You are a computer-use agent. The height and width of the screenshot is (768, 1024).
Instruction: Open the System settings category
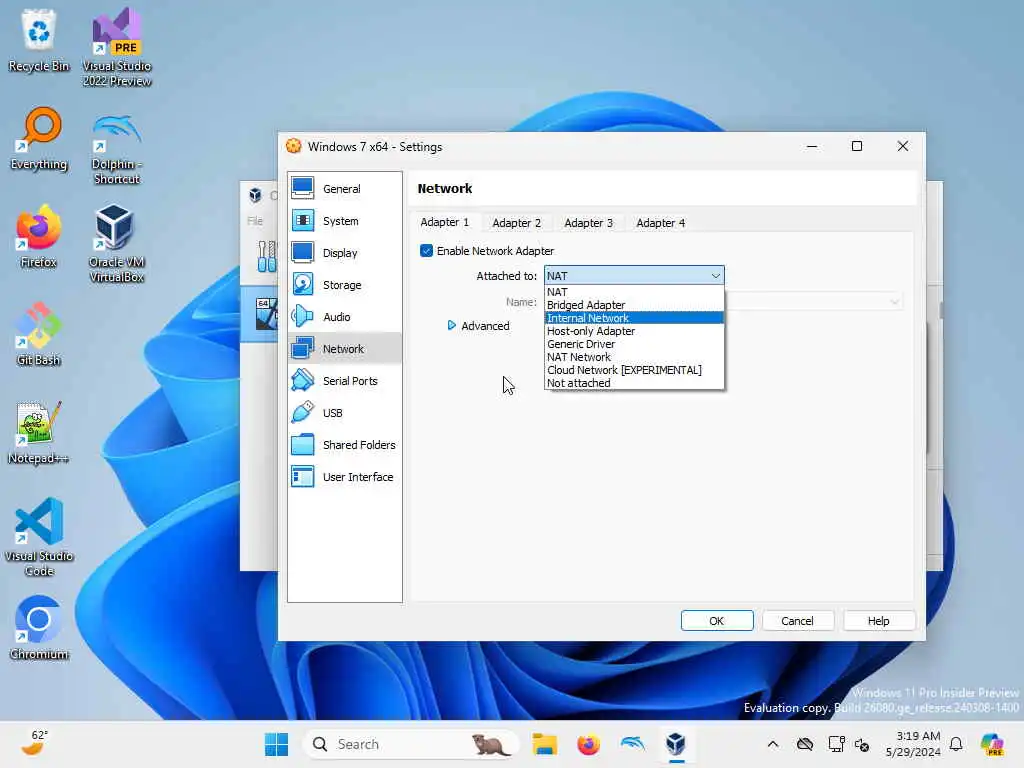click(x=344, y=221)
